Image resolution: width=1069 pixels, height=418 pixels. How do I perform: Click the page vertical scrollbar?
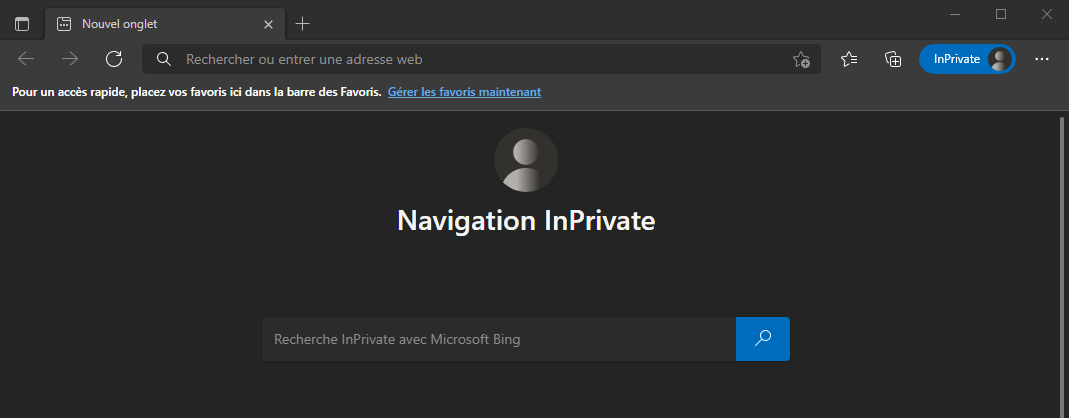pos(1062,267)
